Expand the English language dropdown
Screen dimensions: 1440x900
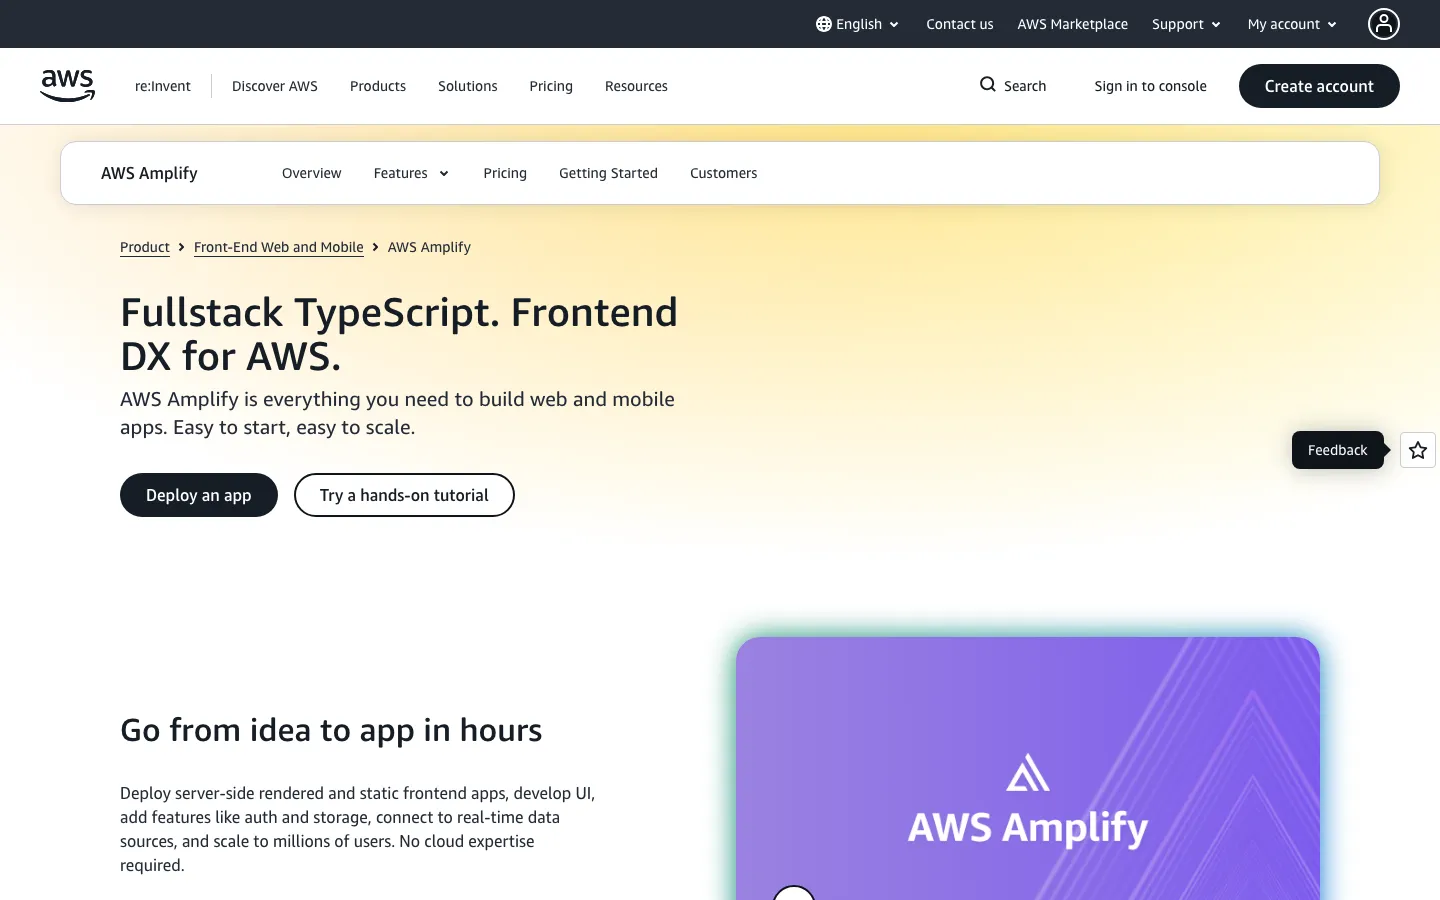click(x=858, y=24)
